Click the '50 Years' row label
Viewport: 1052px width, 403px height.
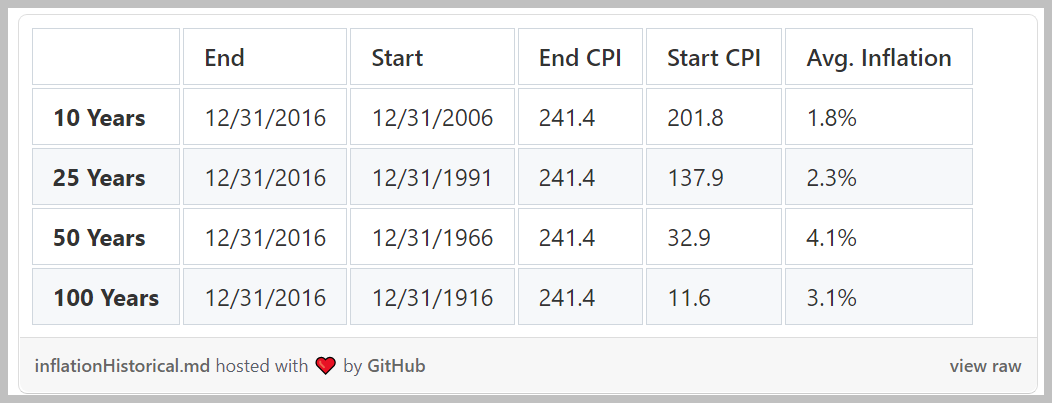point(99,238)
